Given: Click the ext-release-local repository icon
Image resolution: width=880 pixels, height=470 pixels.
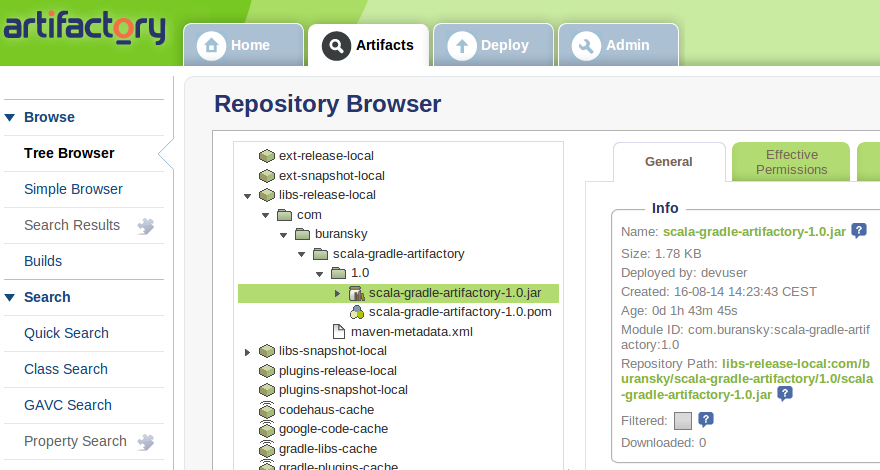Looking at the screenshot, I should point(267,156).
